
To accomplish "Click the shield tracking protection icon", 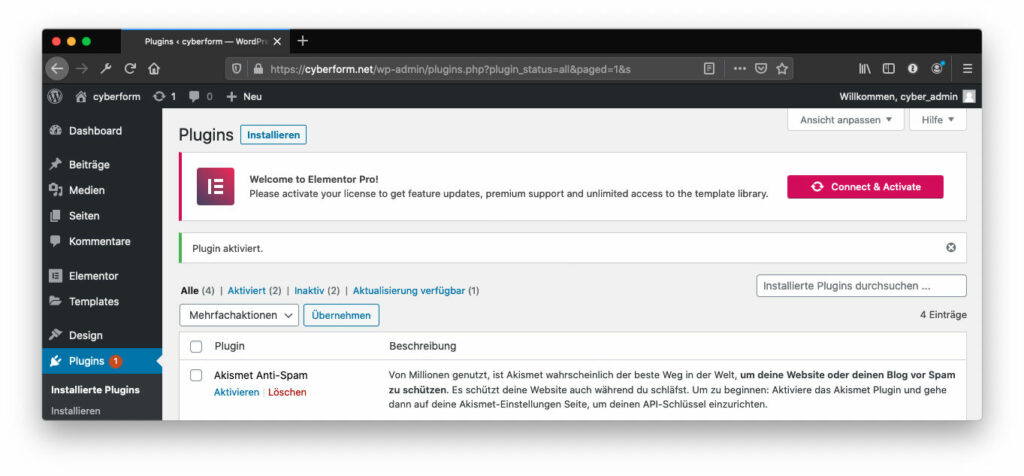I will pos(238,69).
